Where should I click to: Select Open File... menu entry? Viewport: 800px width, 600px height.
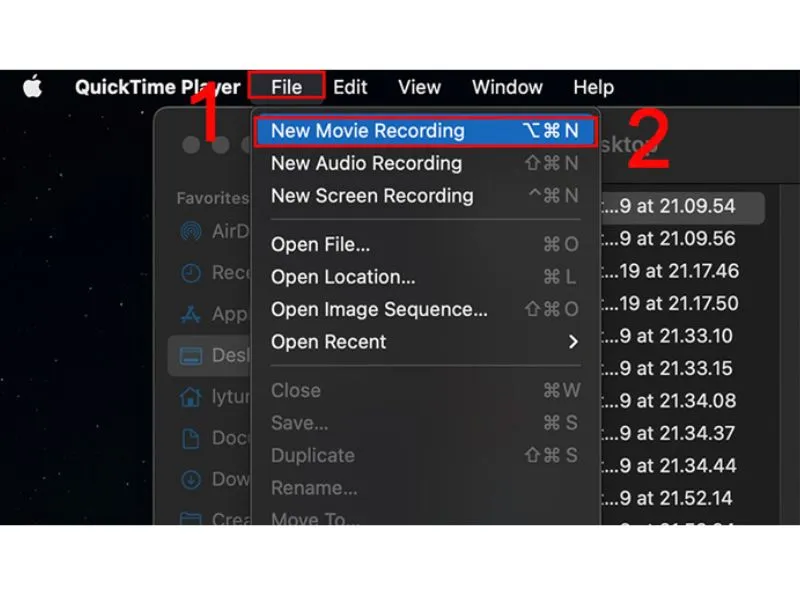pyautogui.click(x=425, y=244)
